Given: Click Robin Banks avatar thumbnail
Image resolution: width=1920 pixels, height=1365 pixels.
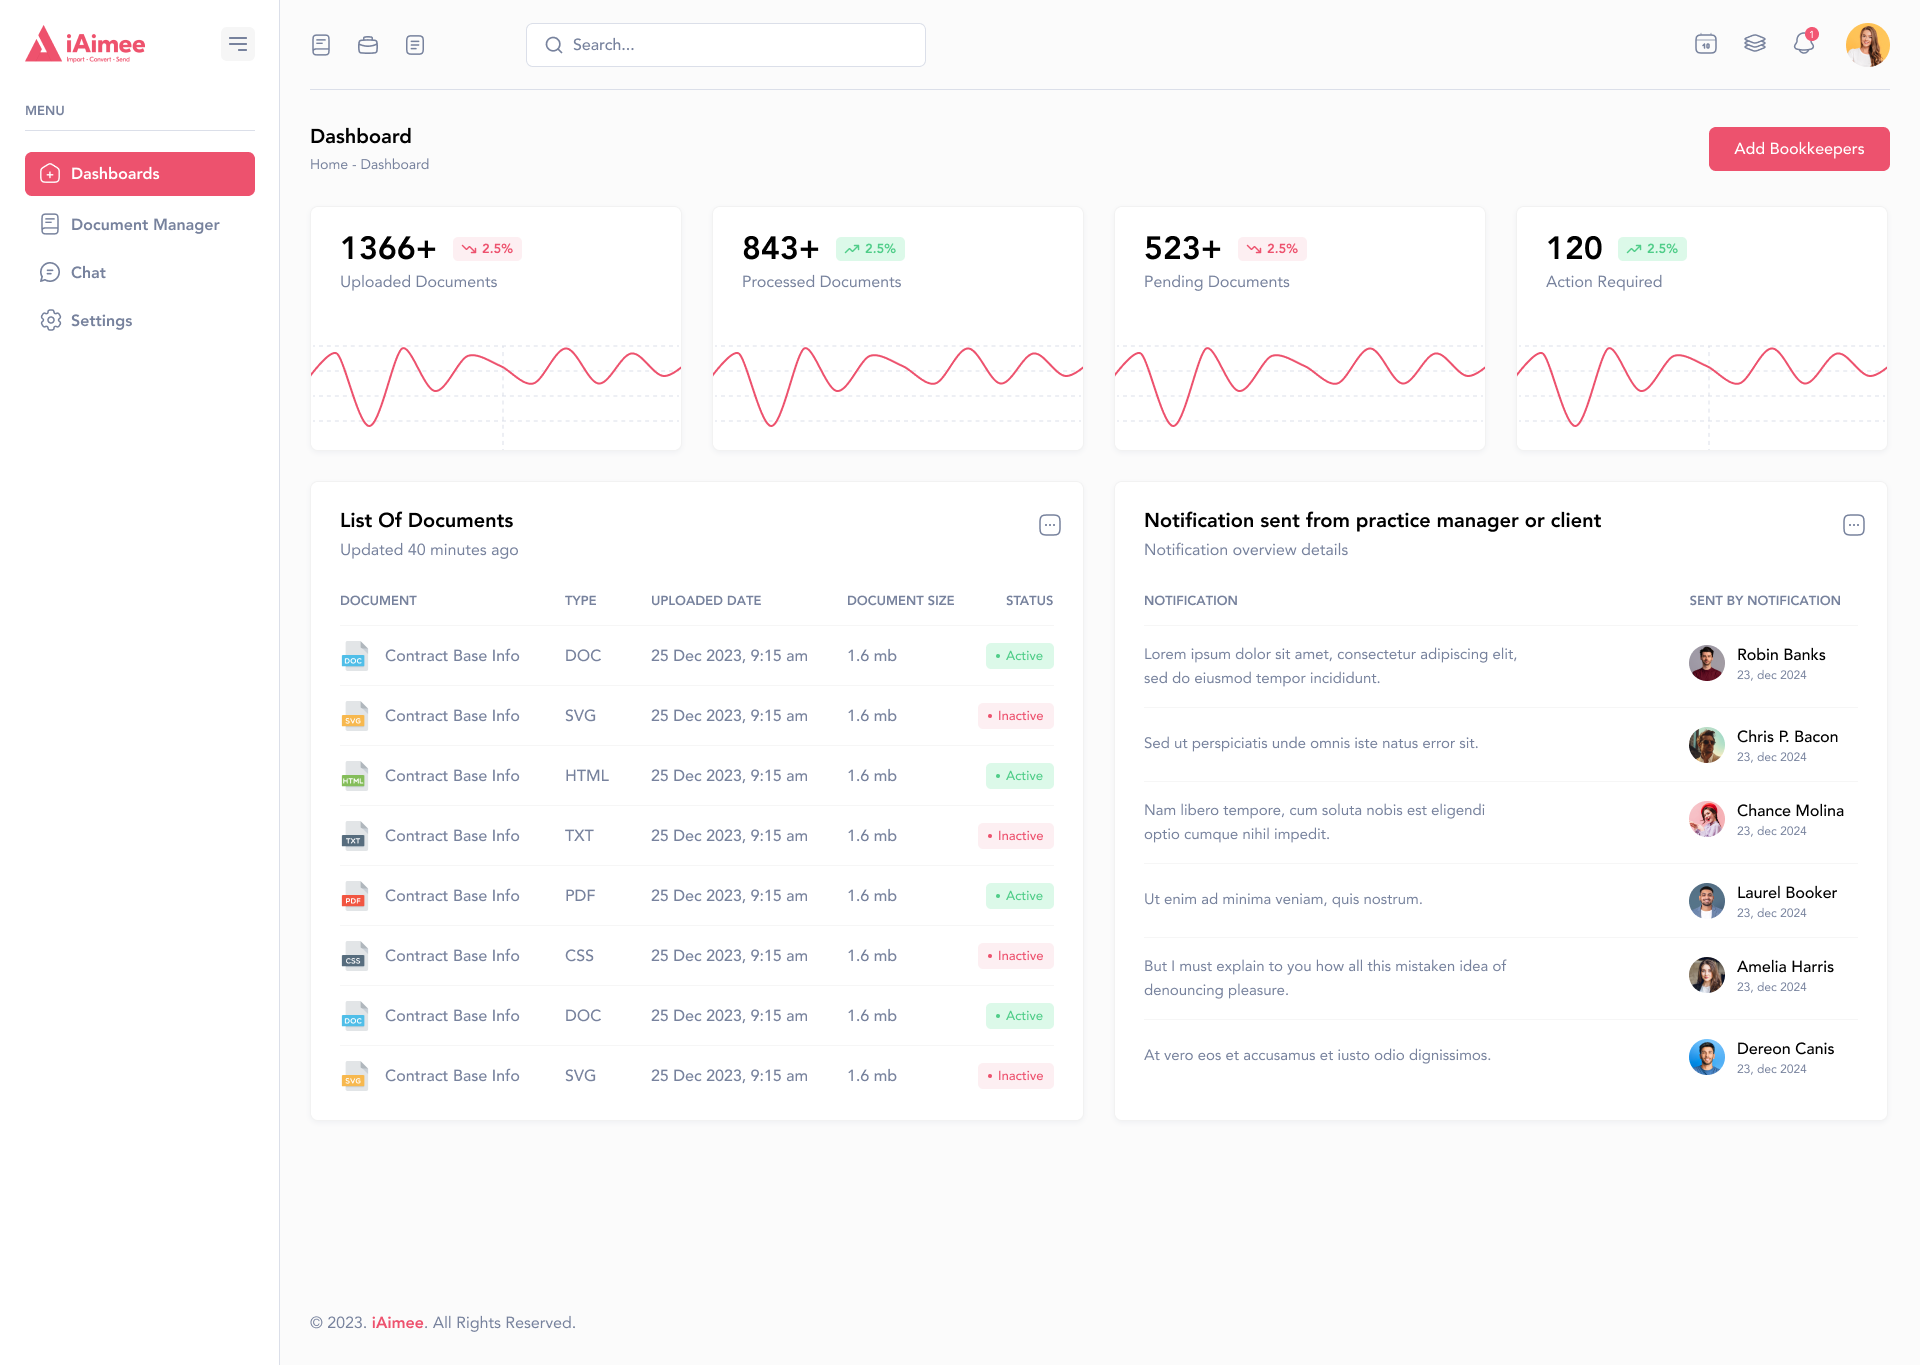Looking at the screenshot, I should point(1707,663).
